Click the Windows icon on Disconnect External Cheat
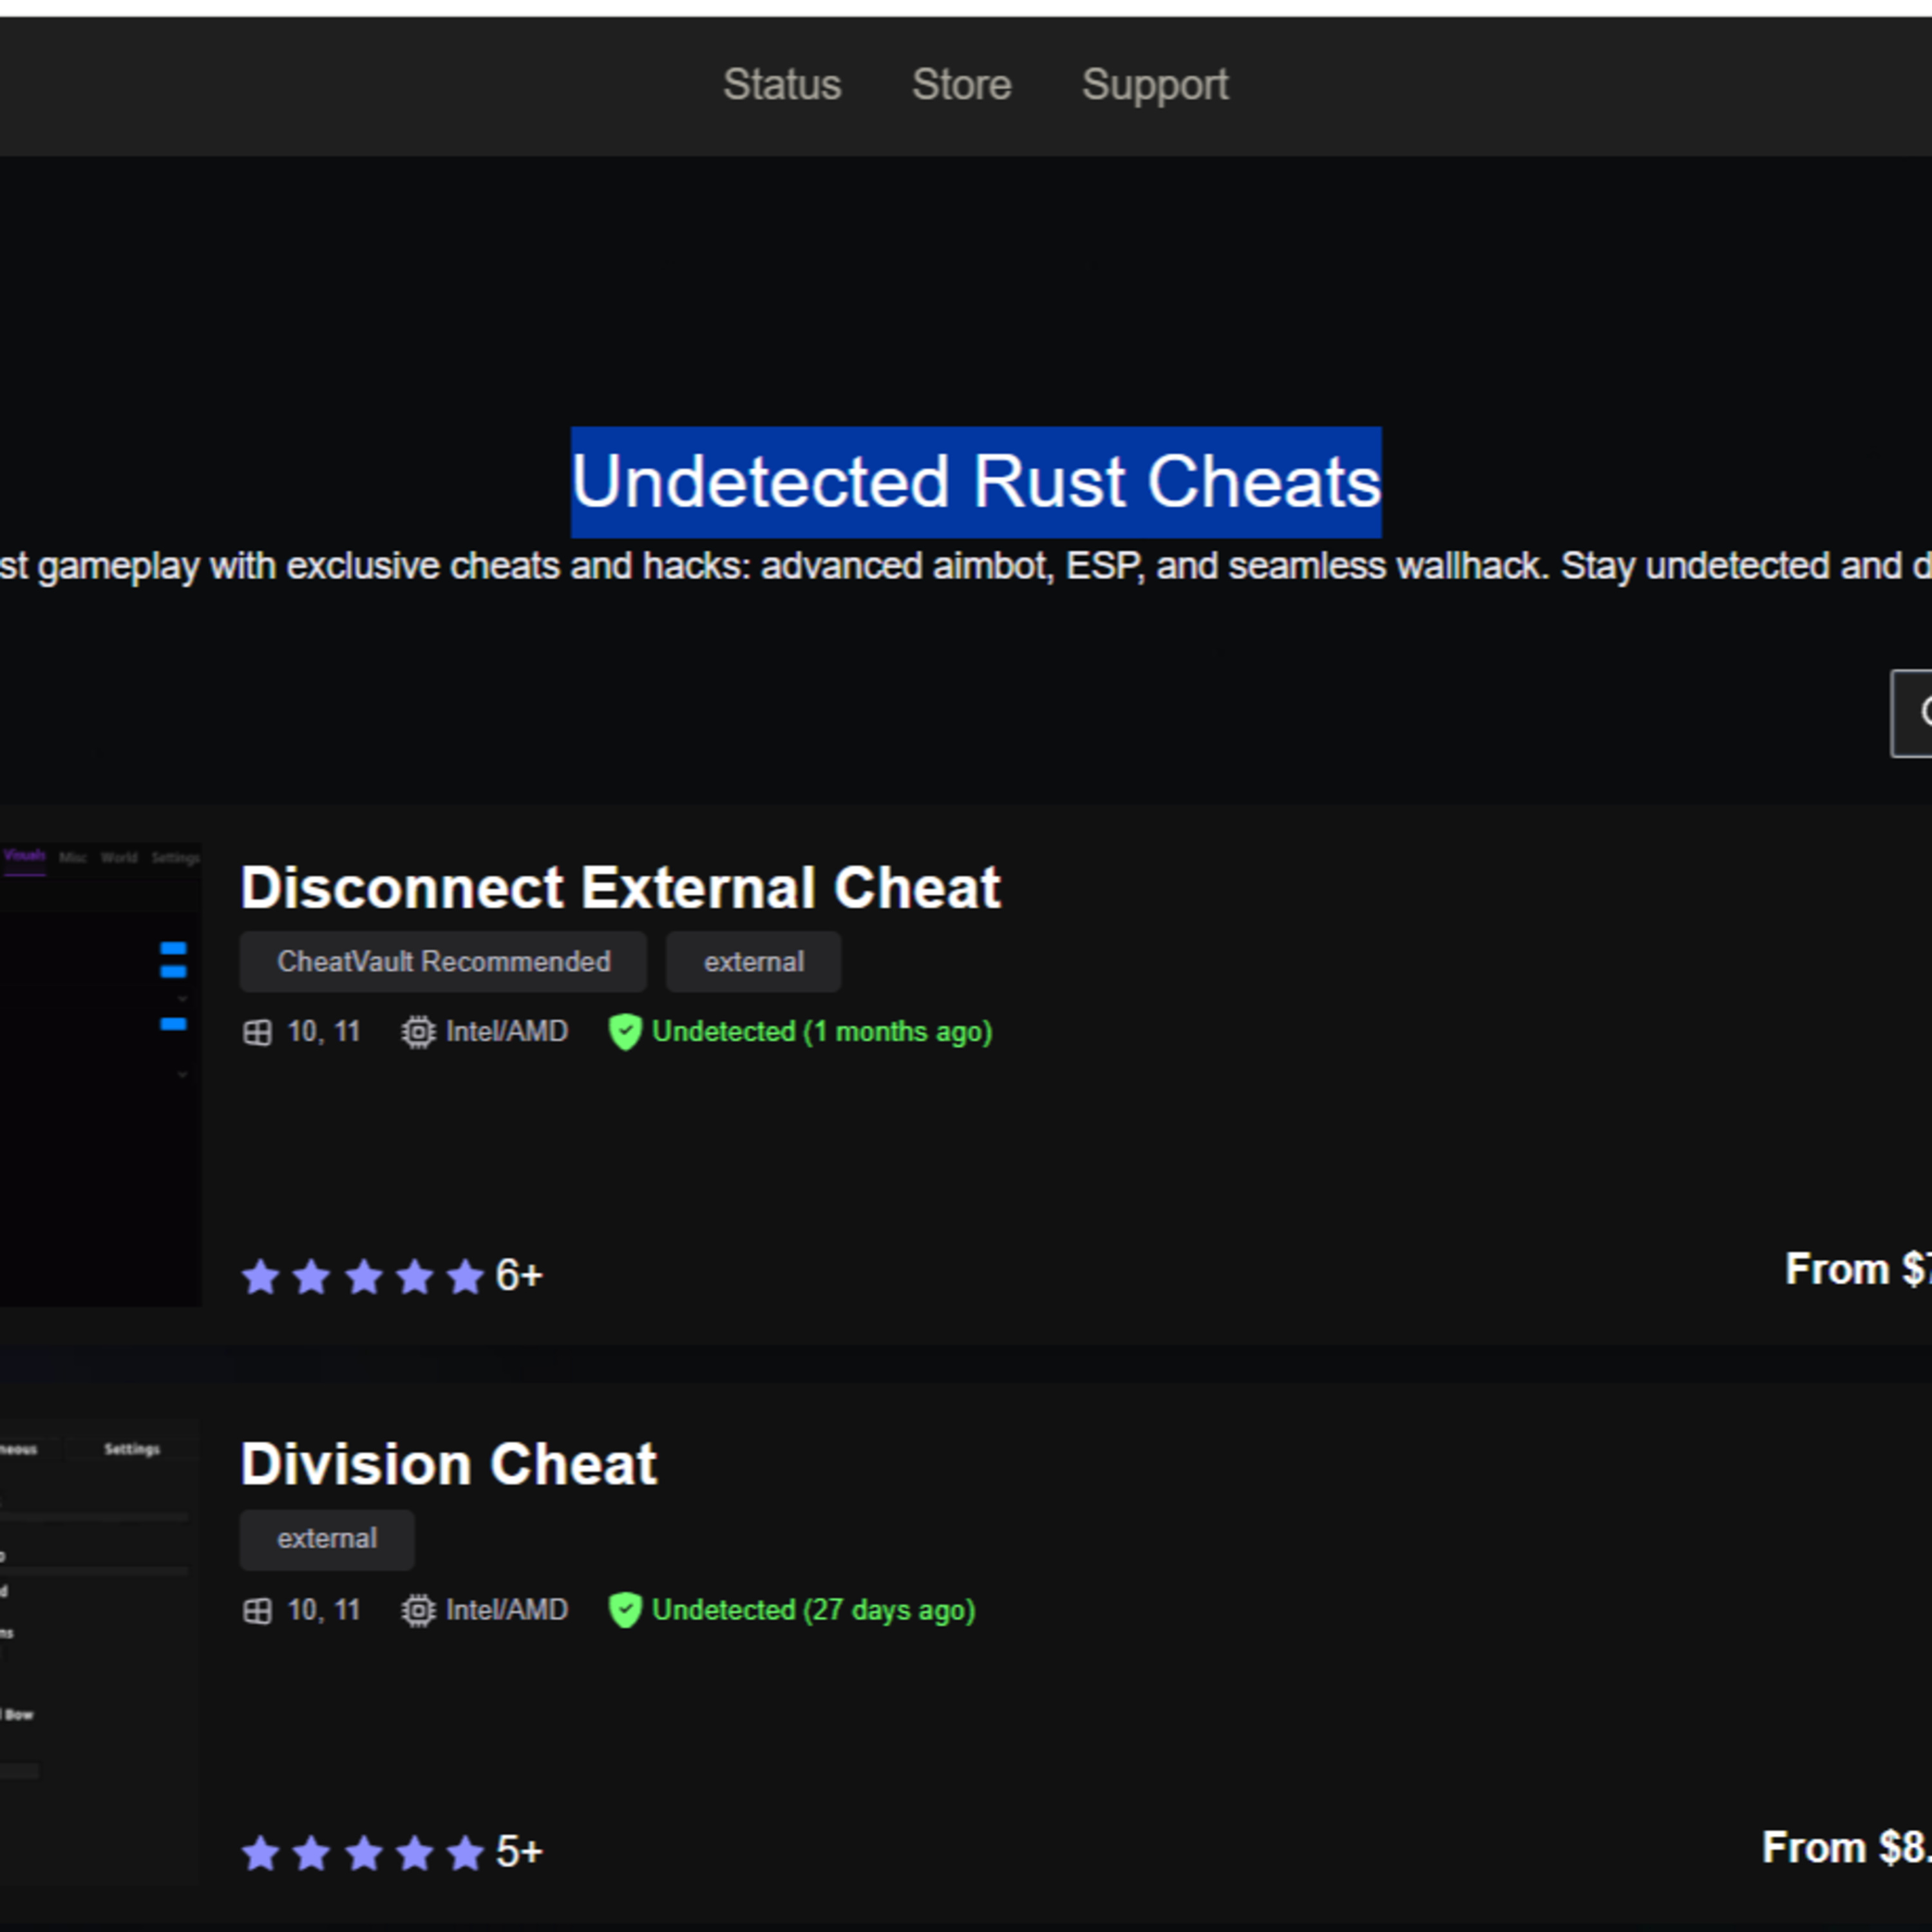Viewport: 1932px width, 1932px height. pyautogui.click(x=258, y=1033)
